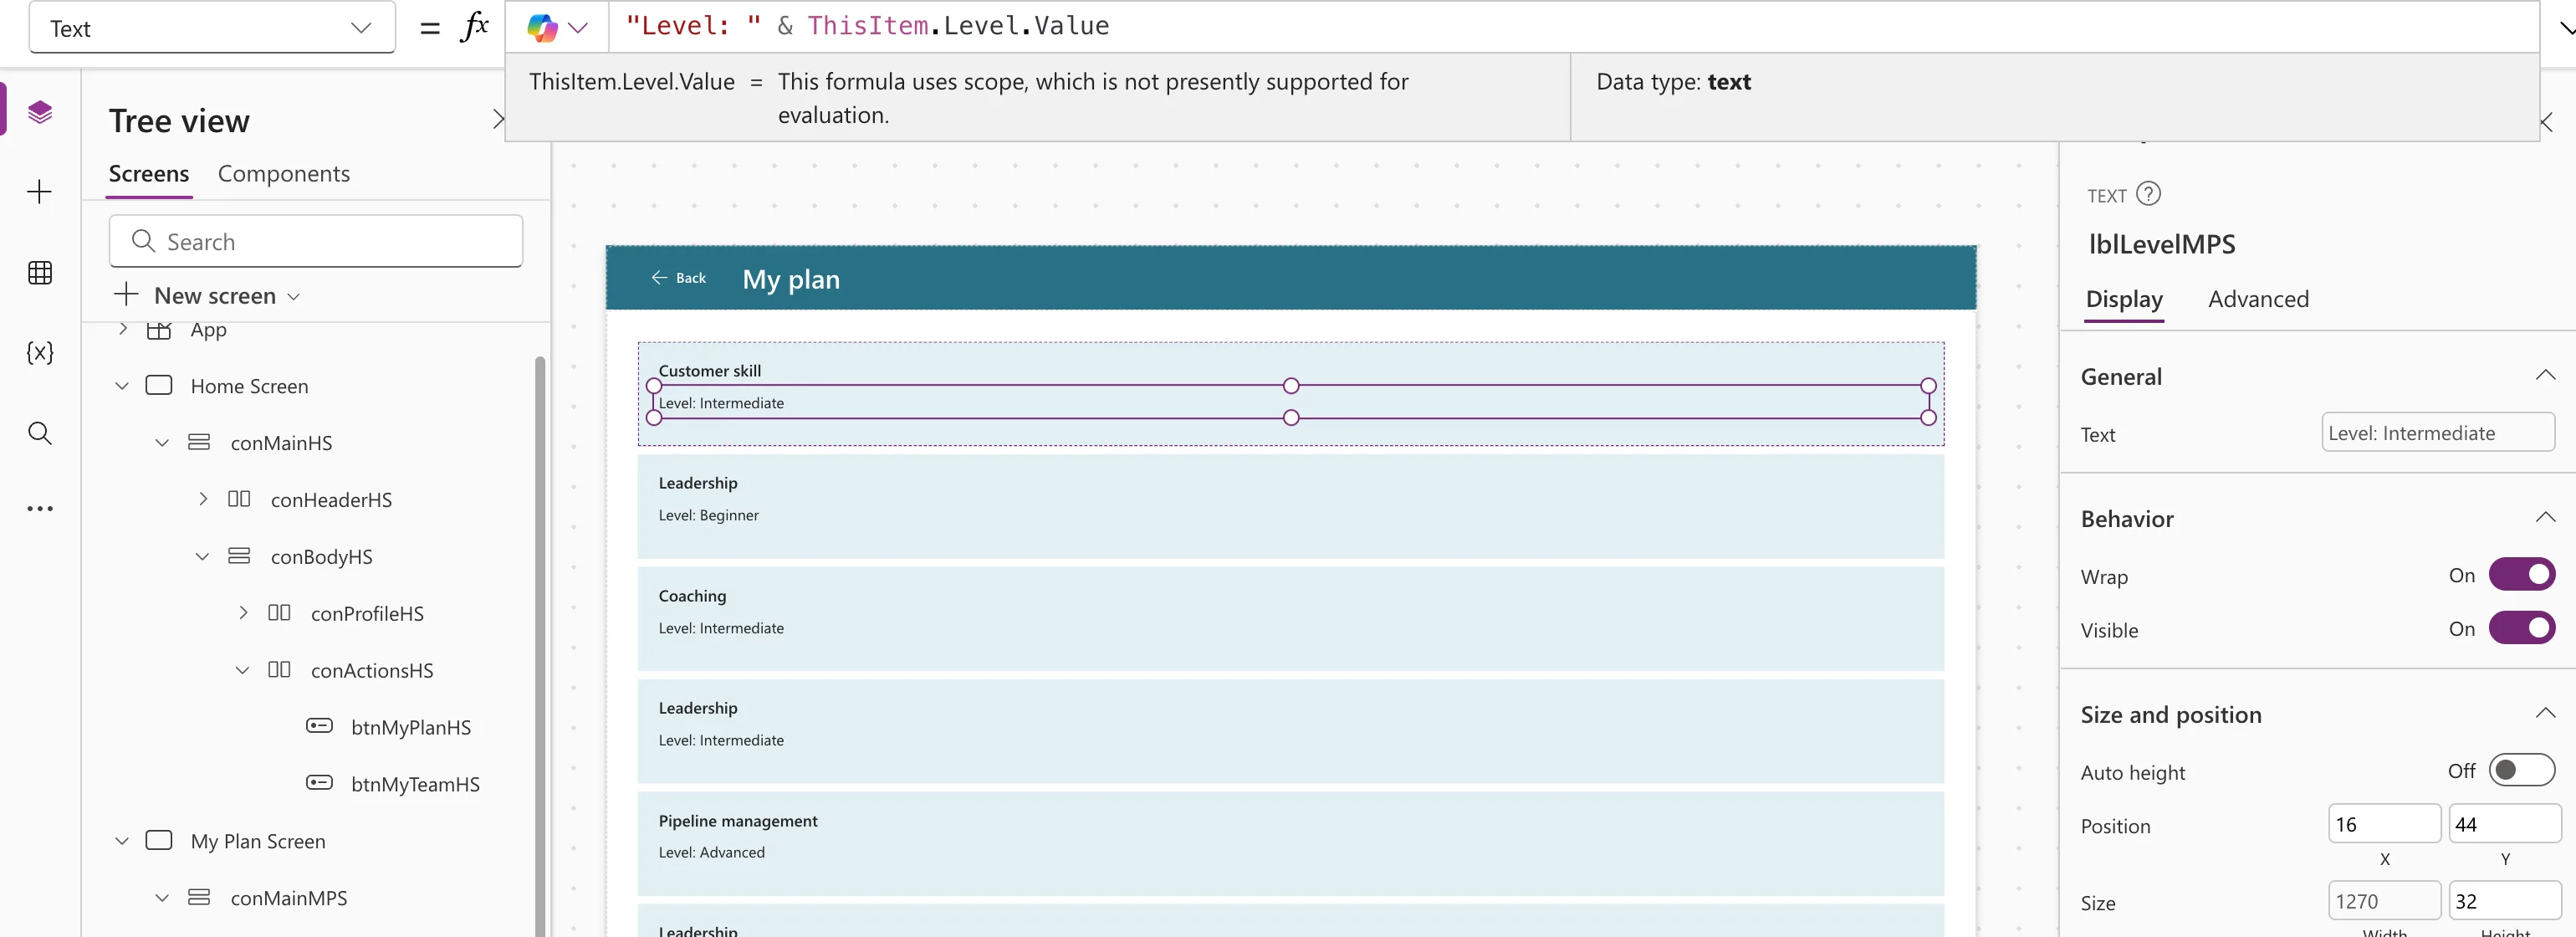Expand the conProfileHS tree node
The image size is (2576, 937).
(243, 613)
